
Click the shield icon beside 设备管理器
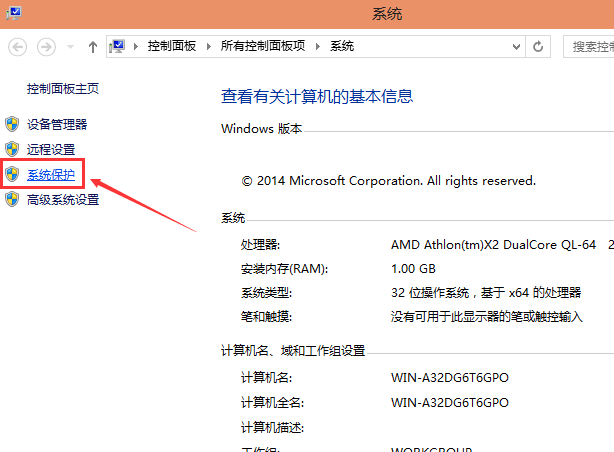coord(12,124)
